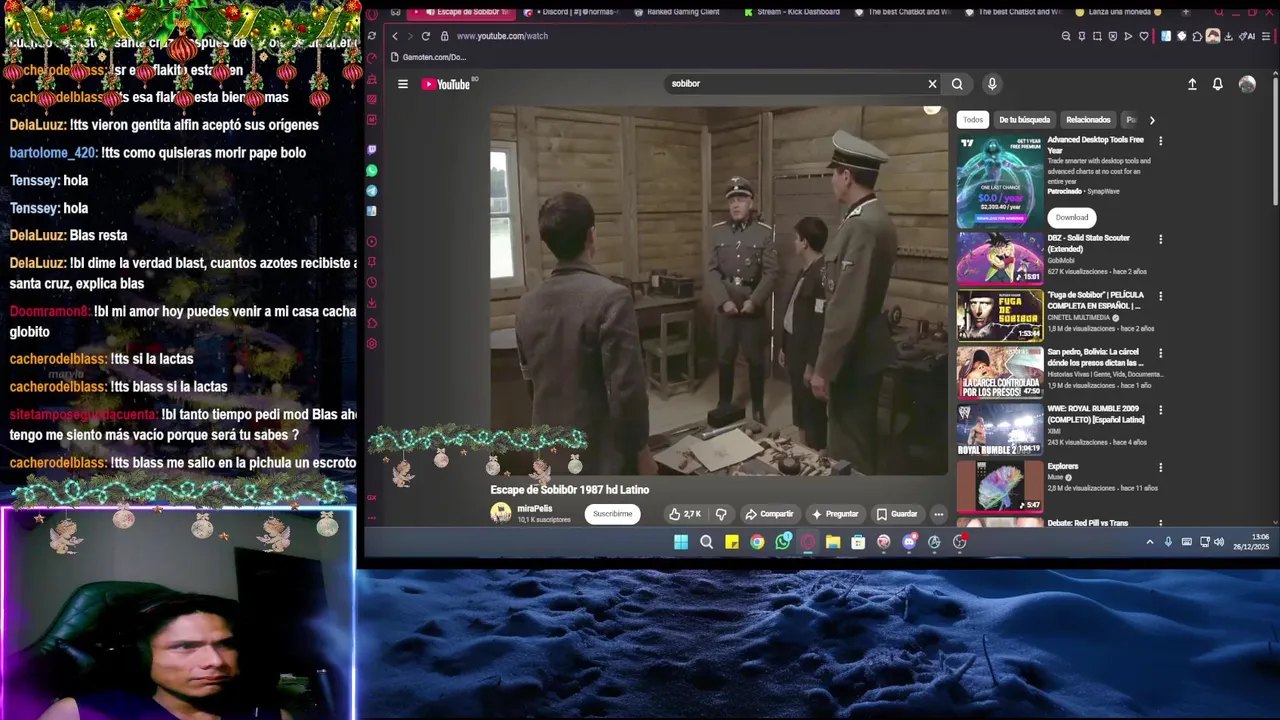1280x720 pixels.
Task: Run the YouTube search magnifier button
Action: coord(957,84)
